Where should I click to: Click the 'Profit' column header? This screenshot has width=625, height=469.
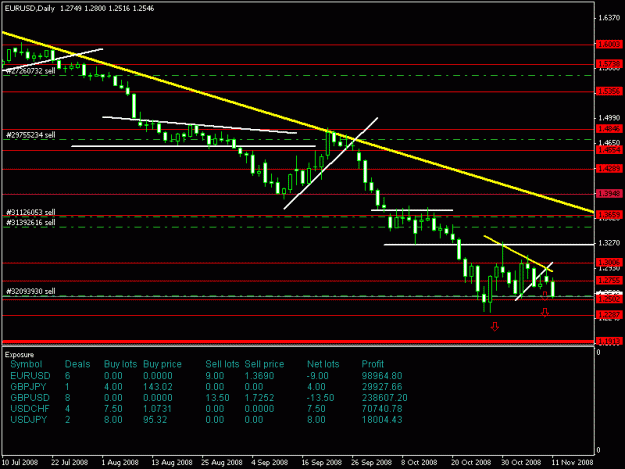[x=372, y=364]
